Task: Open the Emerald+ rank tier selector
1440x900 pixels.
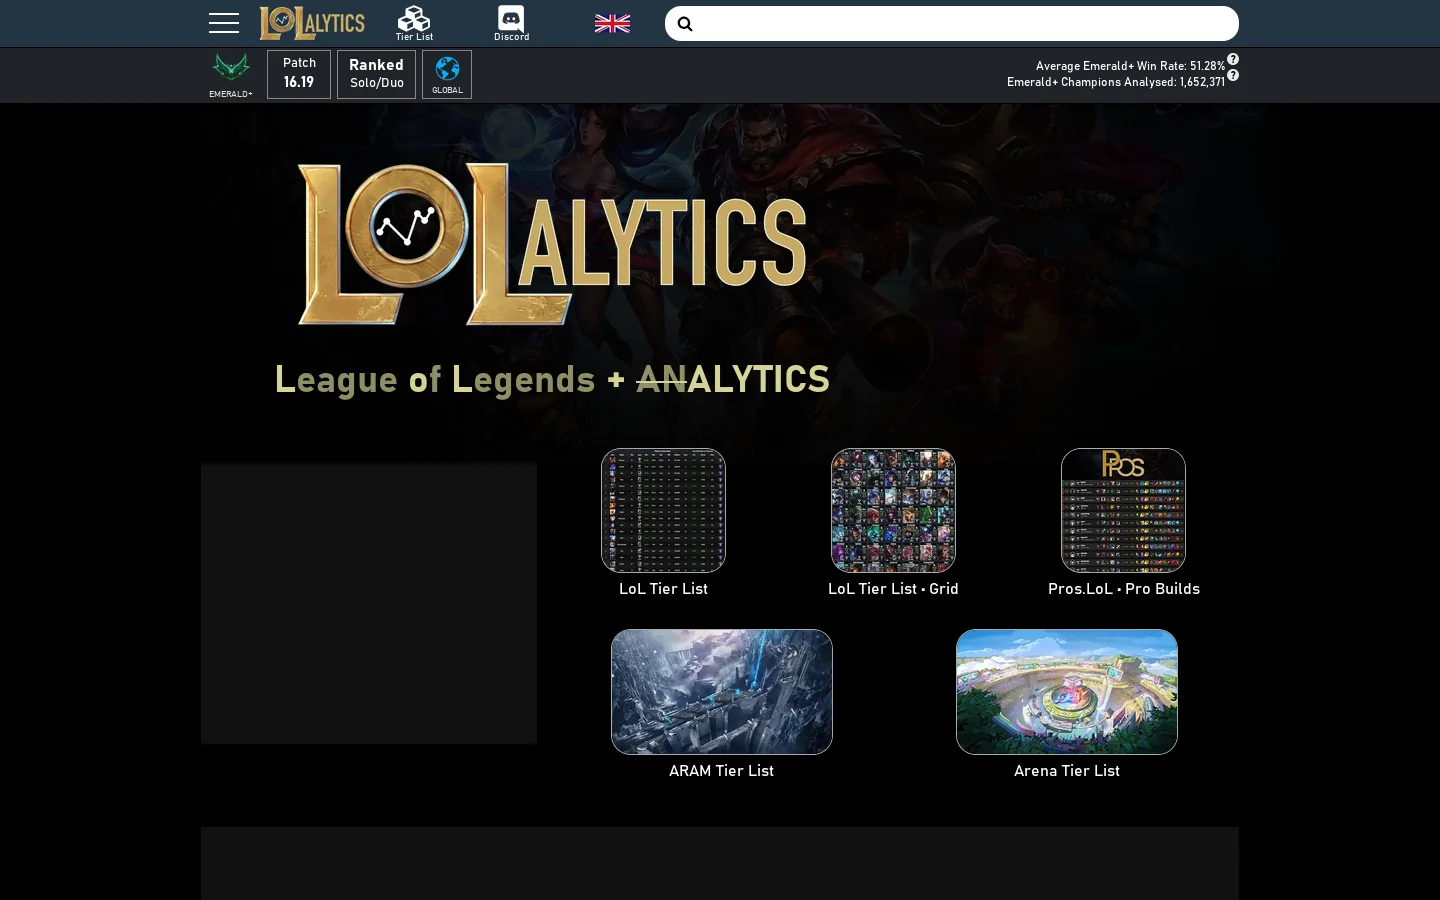Action: tap(231, 75)
